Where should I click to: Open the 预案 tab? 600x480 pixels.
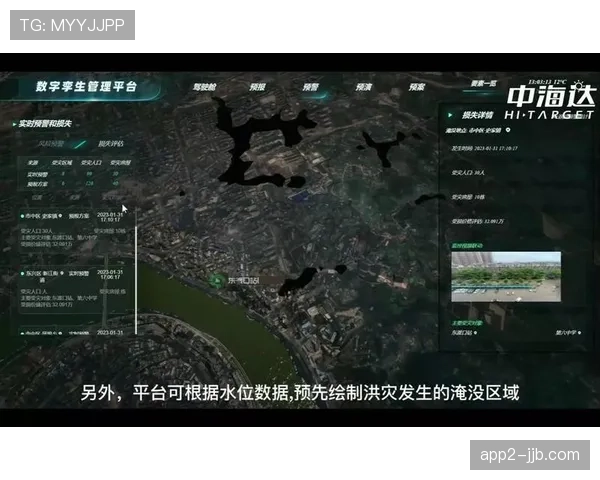coord(417,87)
